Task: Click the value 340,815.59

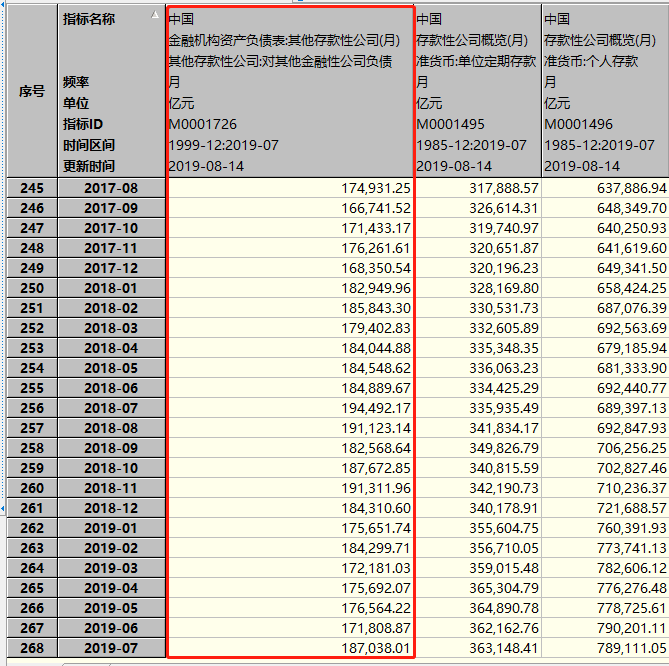Action: pos(504,468)
